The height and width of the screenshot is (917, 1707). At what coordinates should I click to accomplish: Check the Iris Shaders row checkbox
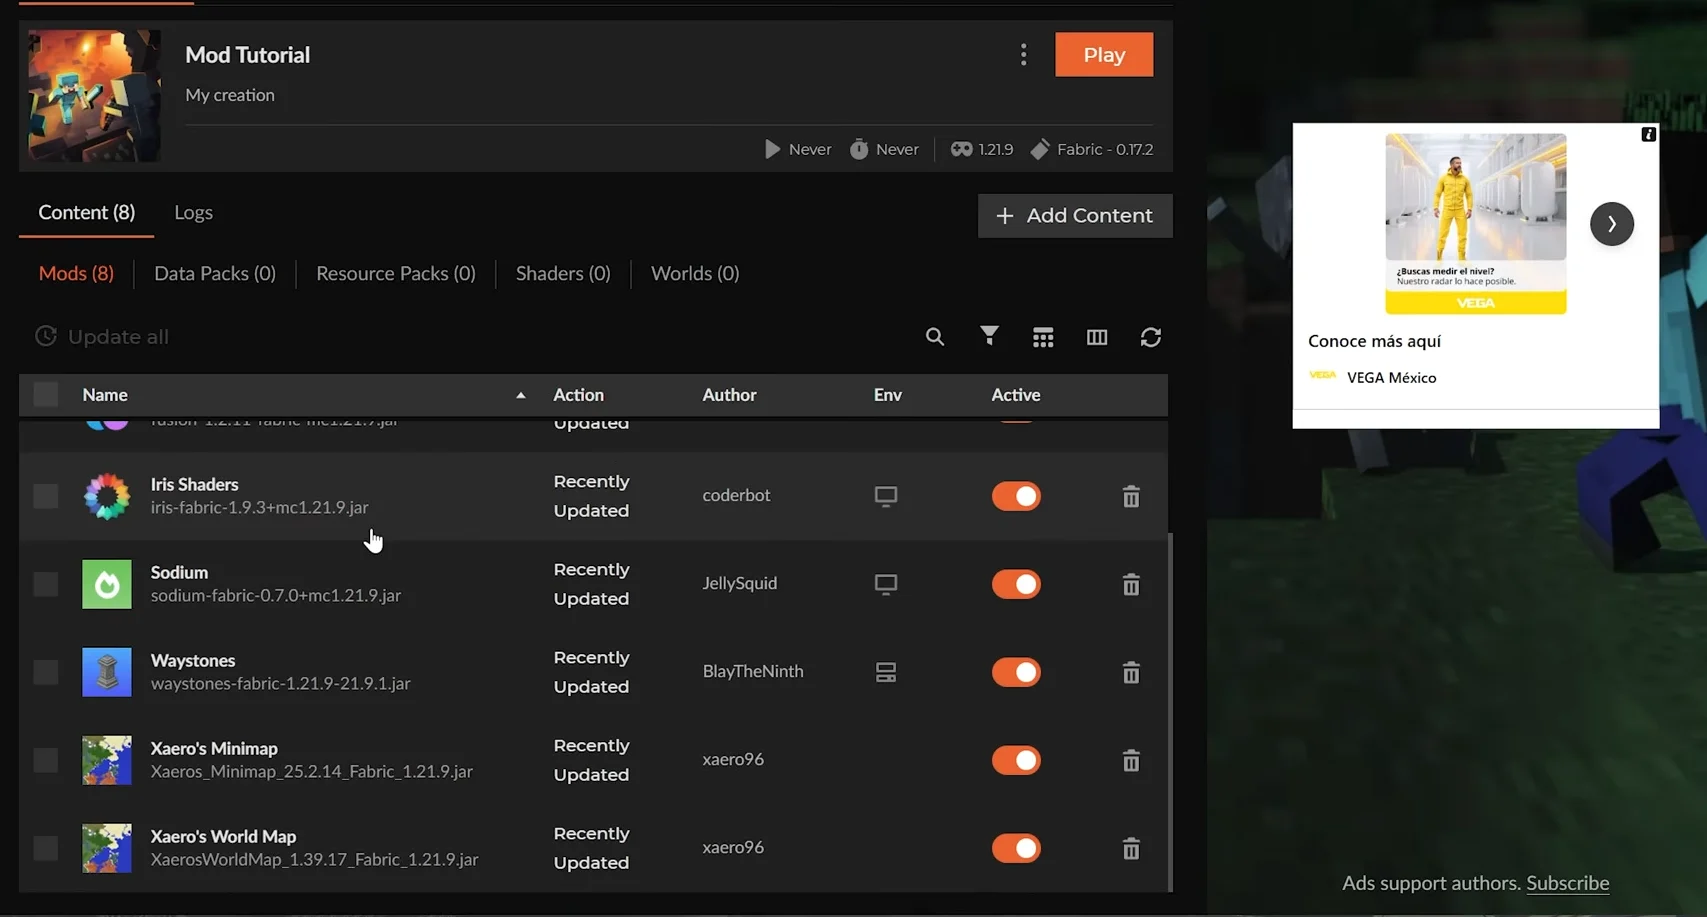46,496
